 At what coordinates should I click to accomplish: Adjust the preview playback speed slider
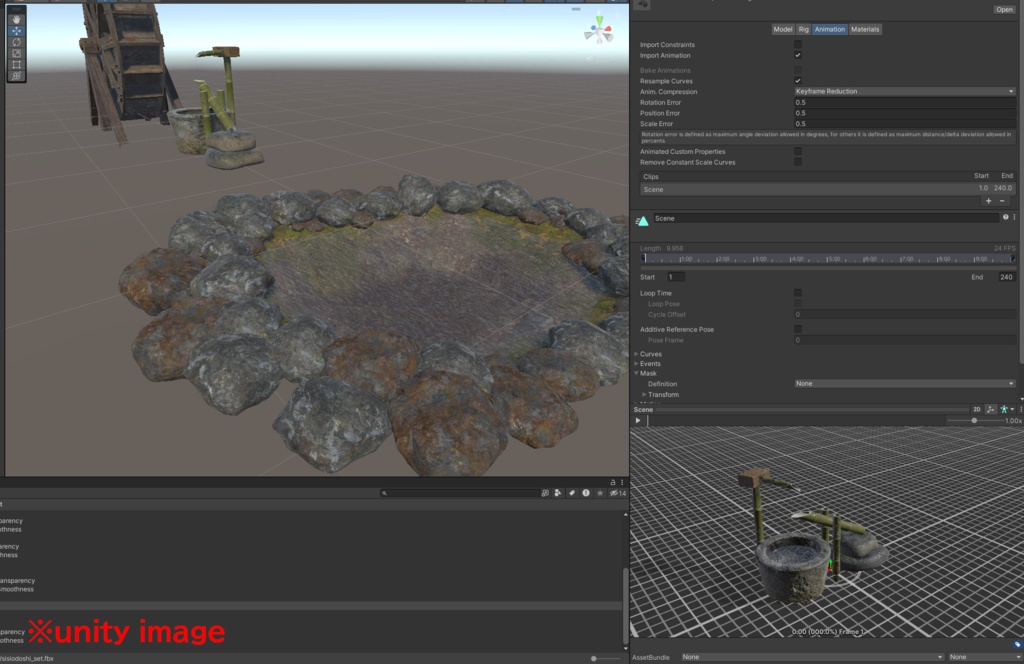[x=974, y=421]
